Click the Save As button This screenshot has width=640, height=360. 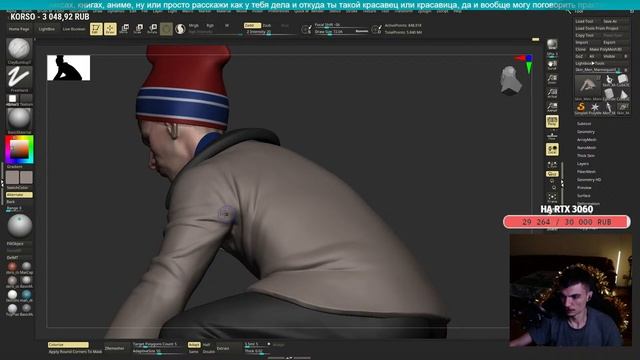pyautogui.click(x=616, y=21)
